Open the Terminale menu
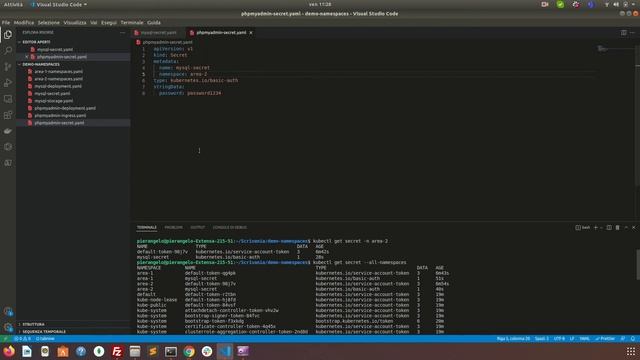Screen dimensions: 640x360 coord(132,22)
